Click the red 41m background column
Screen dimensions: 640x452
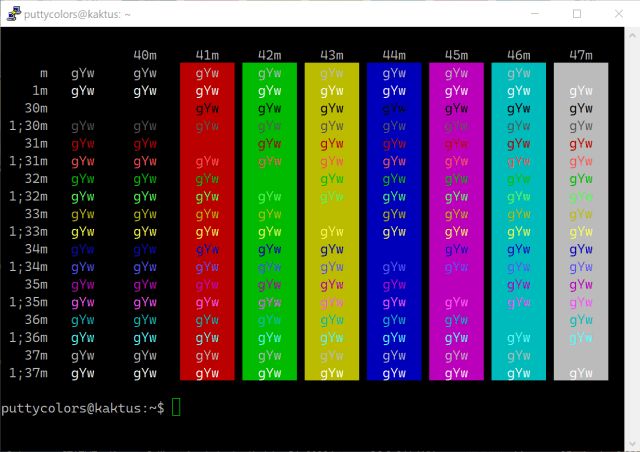pos(207,220)
